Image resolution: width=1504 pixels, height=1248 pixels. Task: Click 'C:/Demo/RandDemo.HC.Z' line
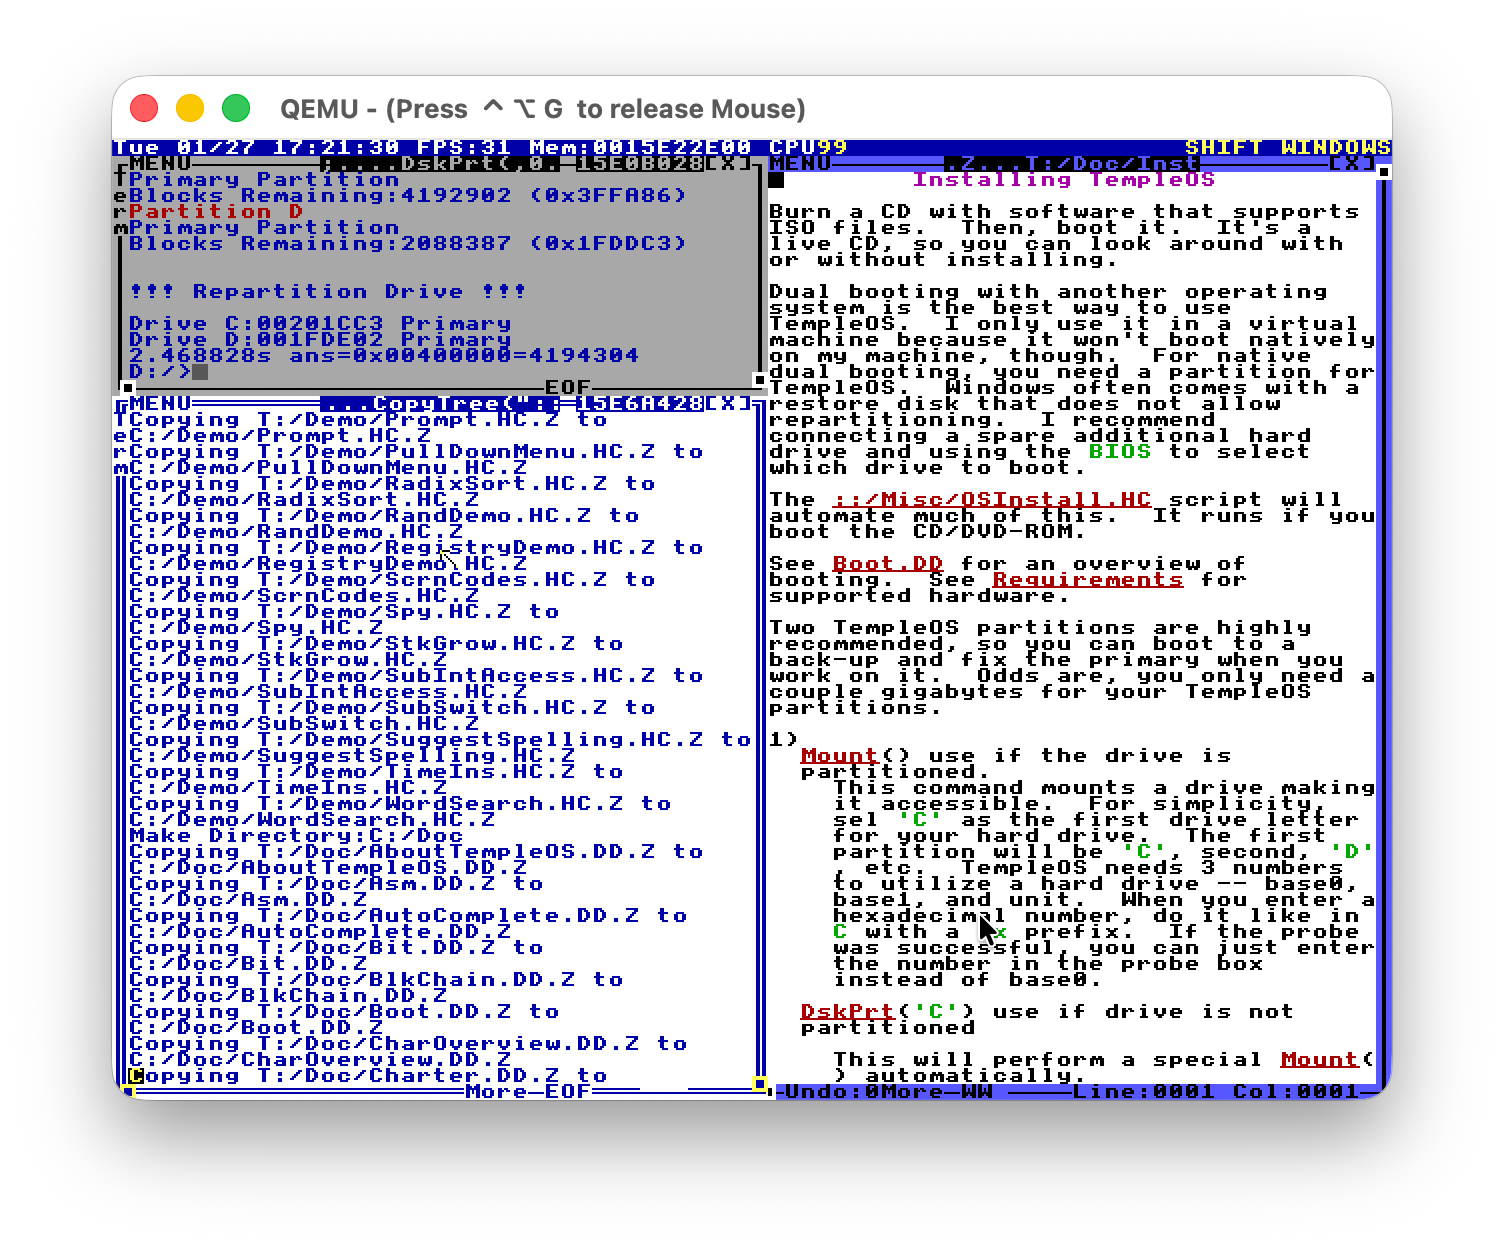pos(296,531)
